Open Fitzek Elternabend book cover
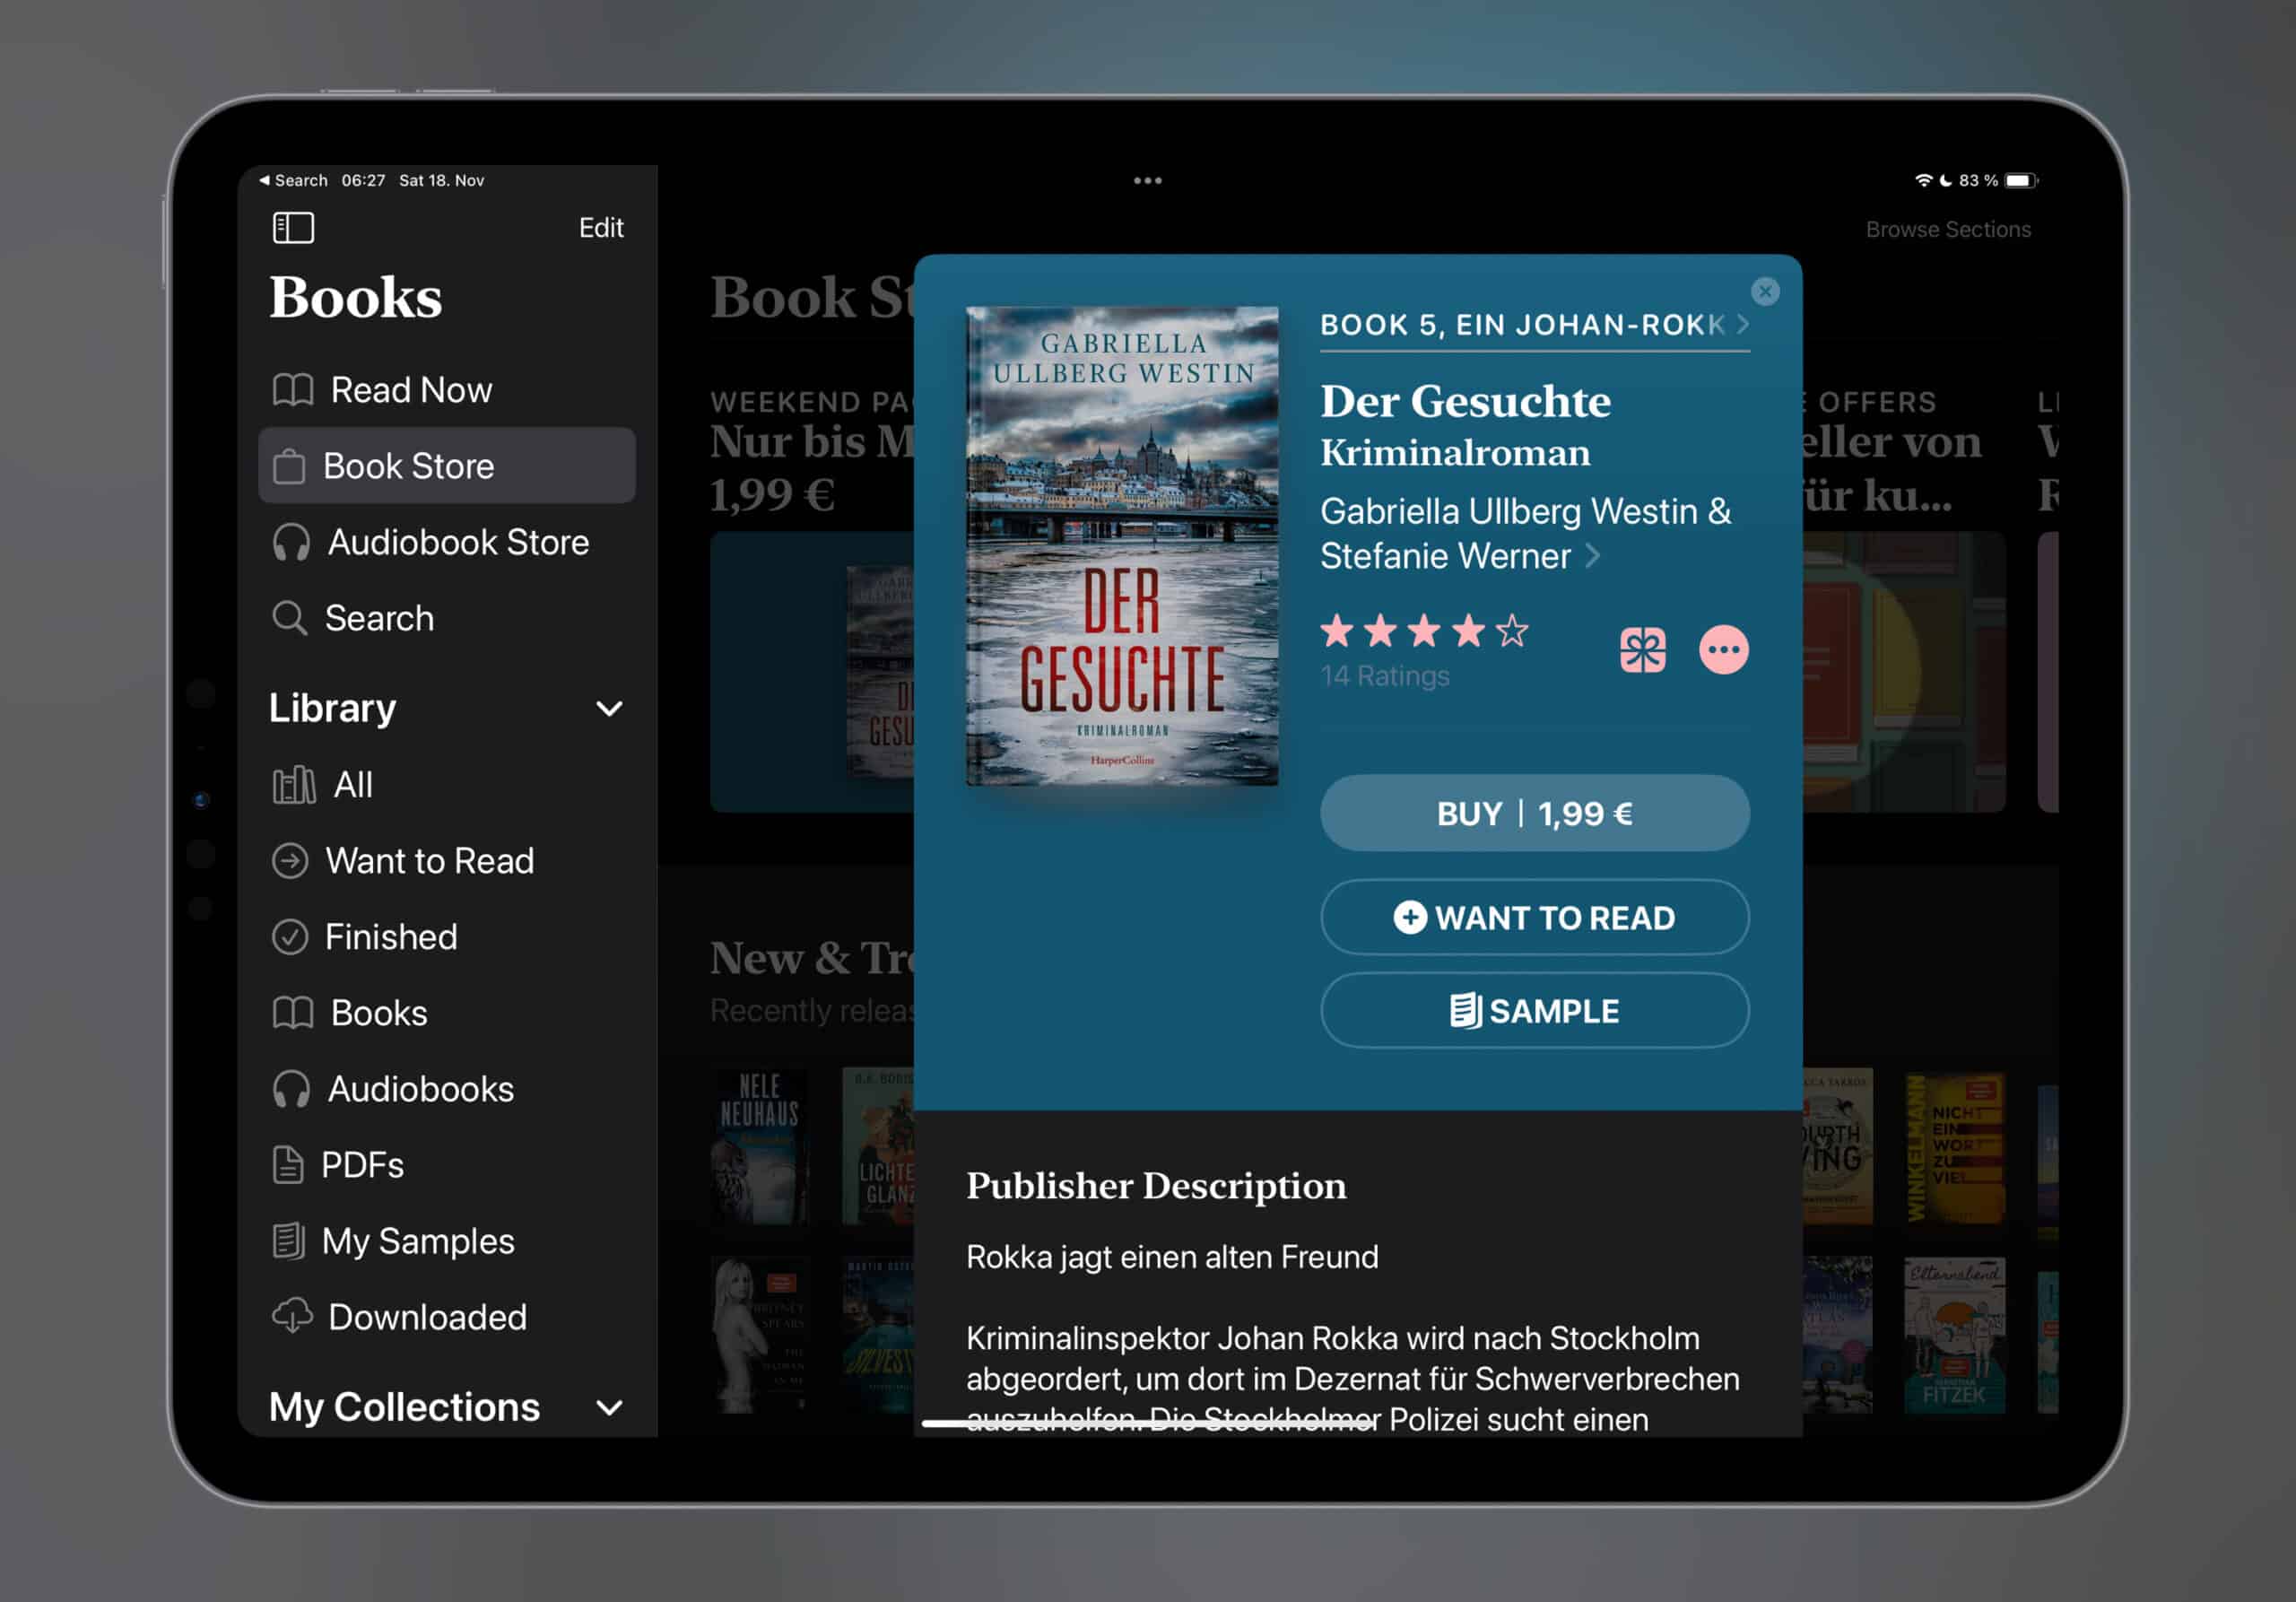The width and height of the screenshot is (2296, 1602). coord(1954,1335)
